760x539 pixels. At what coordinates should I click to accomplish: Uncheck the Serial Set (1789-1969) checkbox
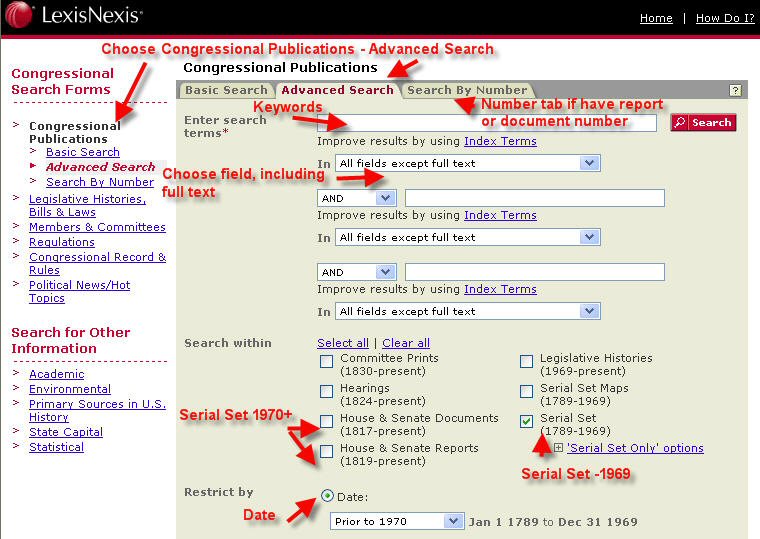pyautogui.click(x=527, y=421)
